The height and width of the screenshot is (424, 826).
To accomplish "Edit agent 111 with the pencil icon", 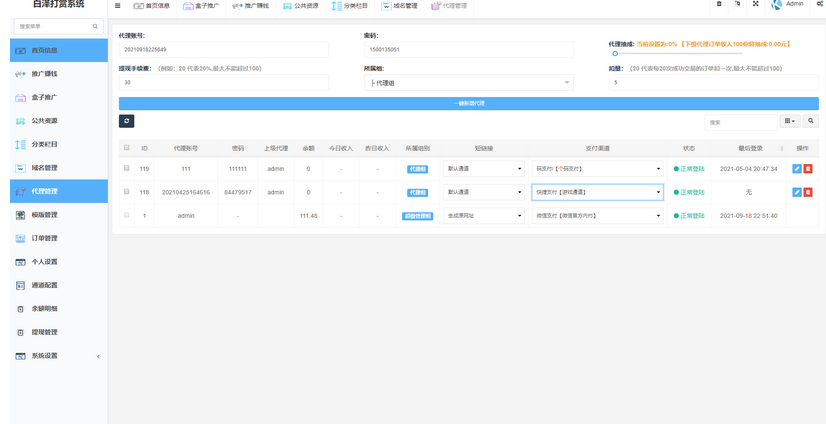I will pos(797,169).
